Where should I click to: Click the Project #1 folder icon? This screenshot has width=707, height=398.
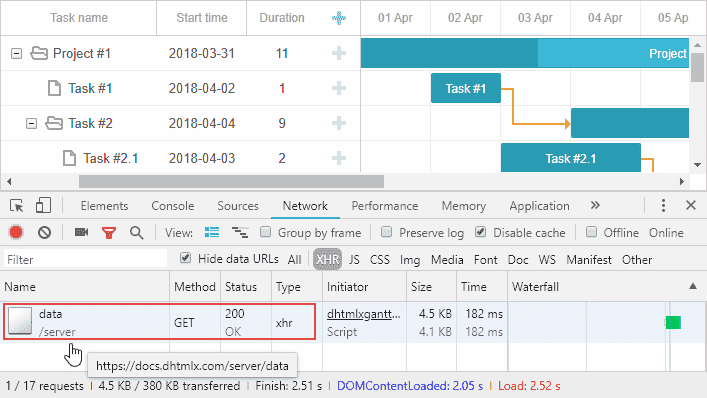coord(39,53)
